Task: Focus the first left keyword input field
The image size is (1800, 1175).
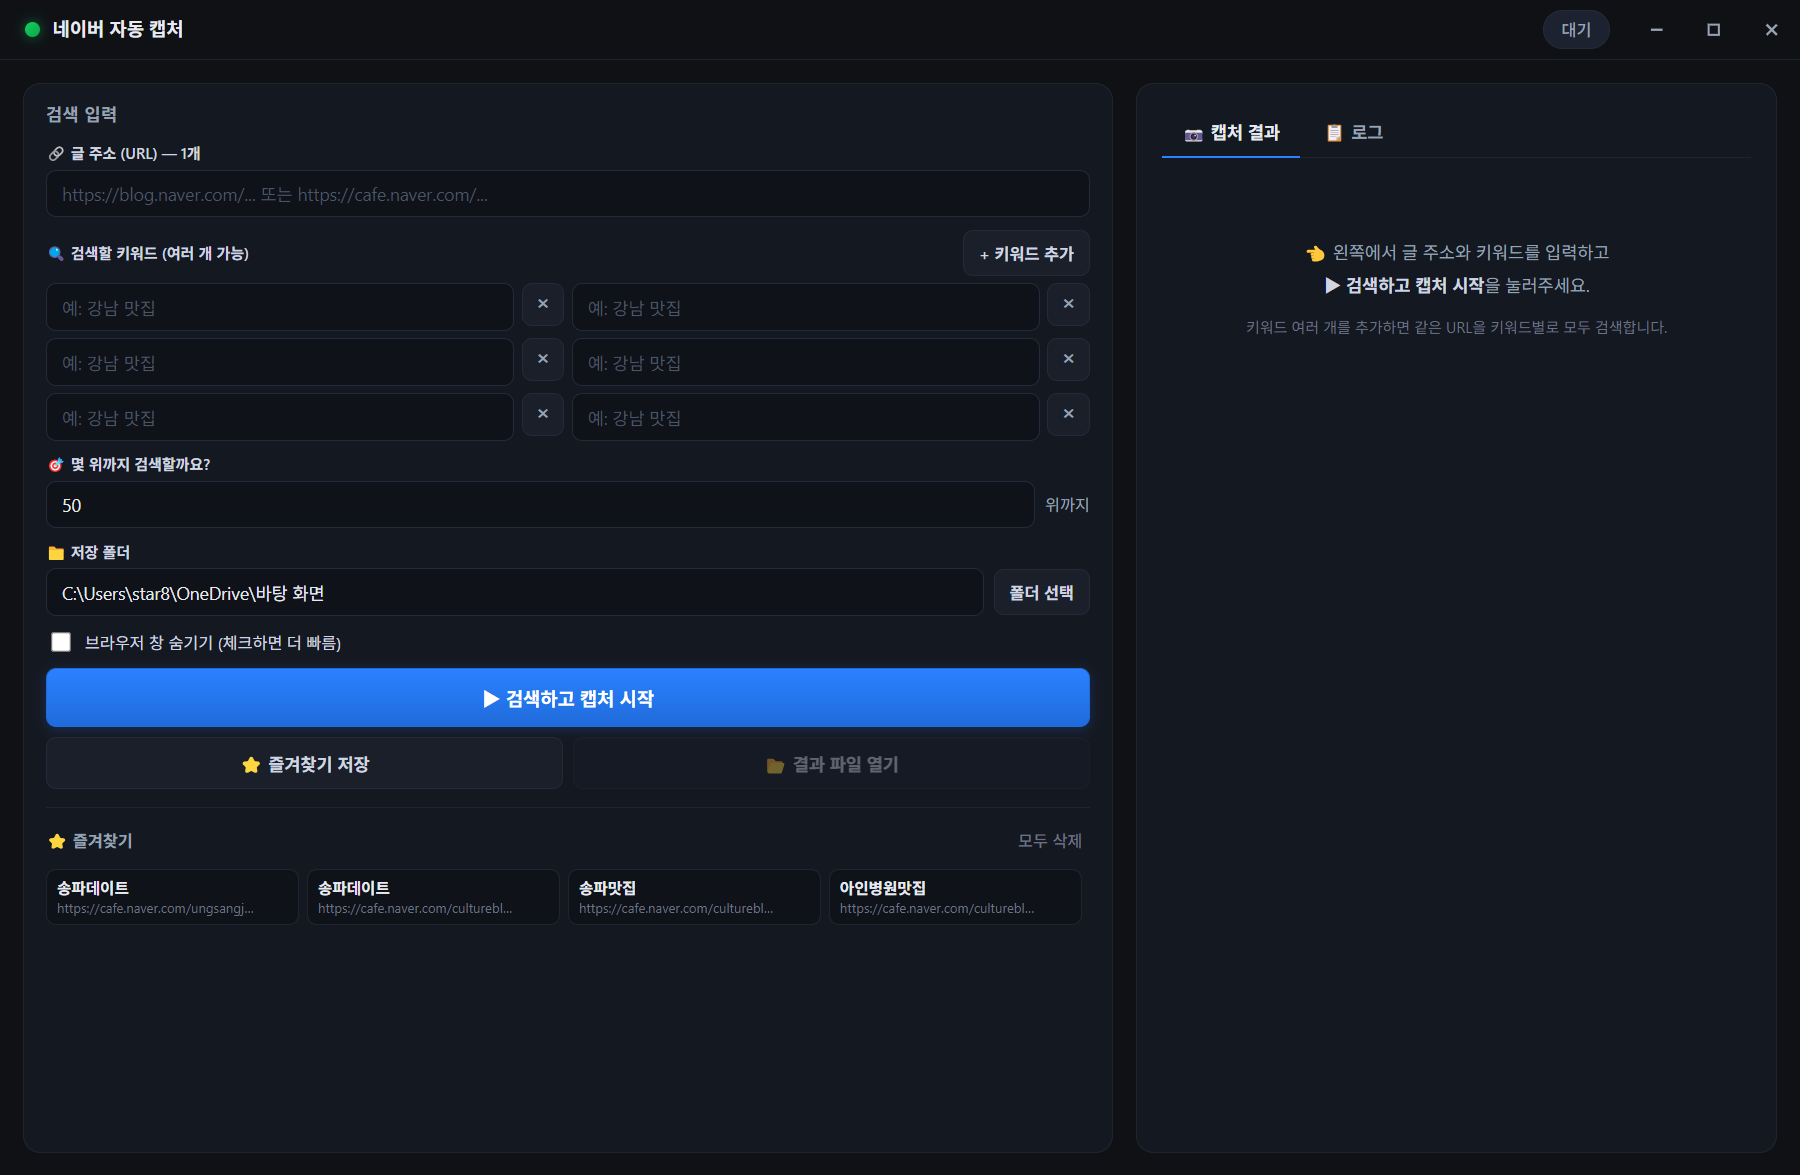Action: 280,307
